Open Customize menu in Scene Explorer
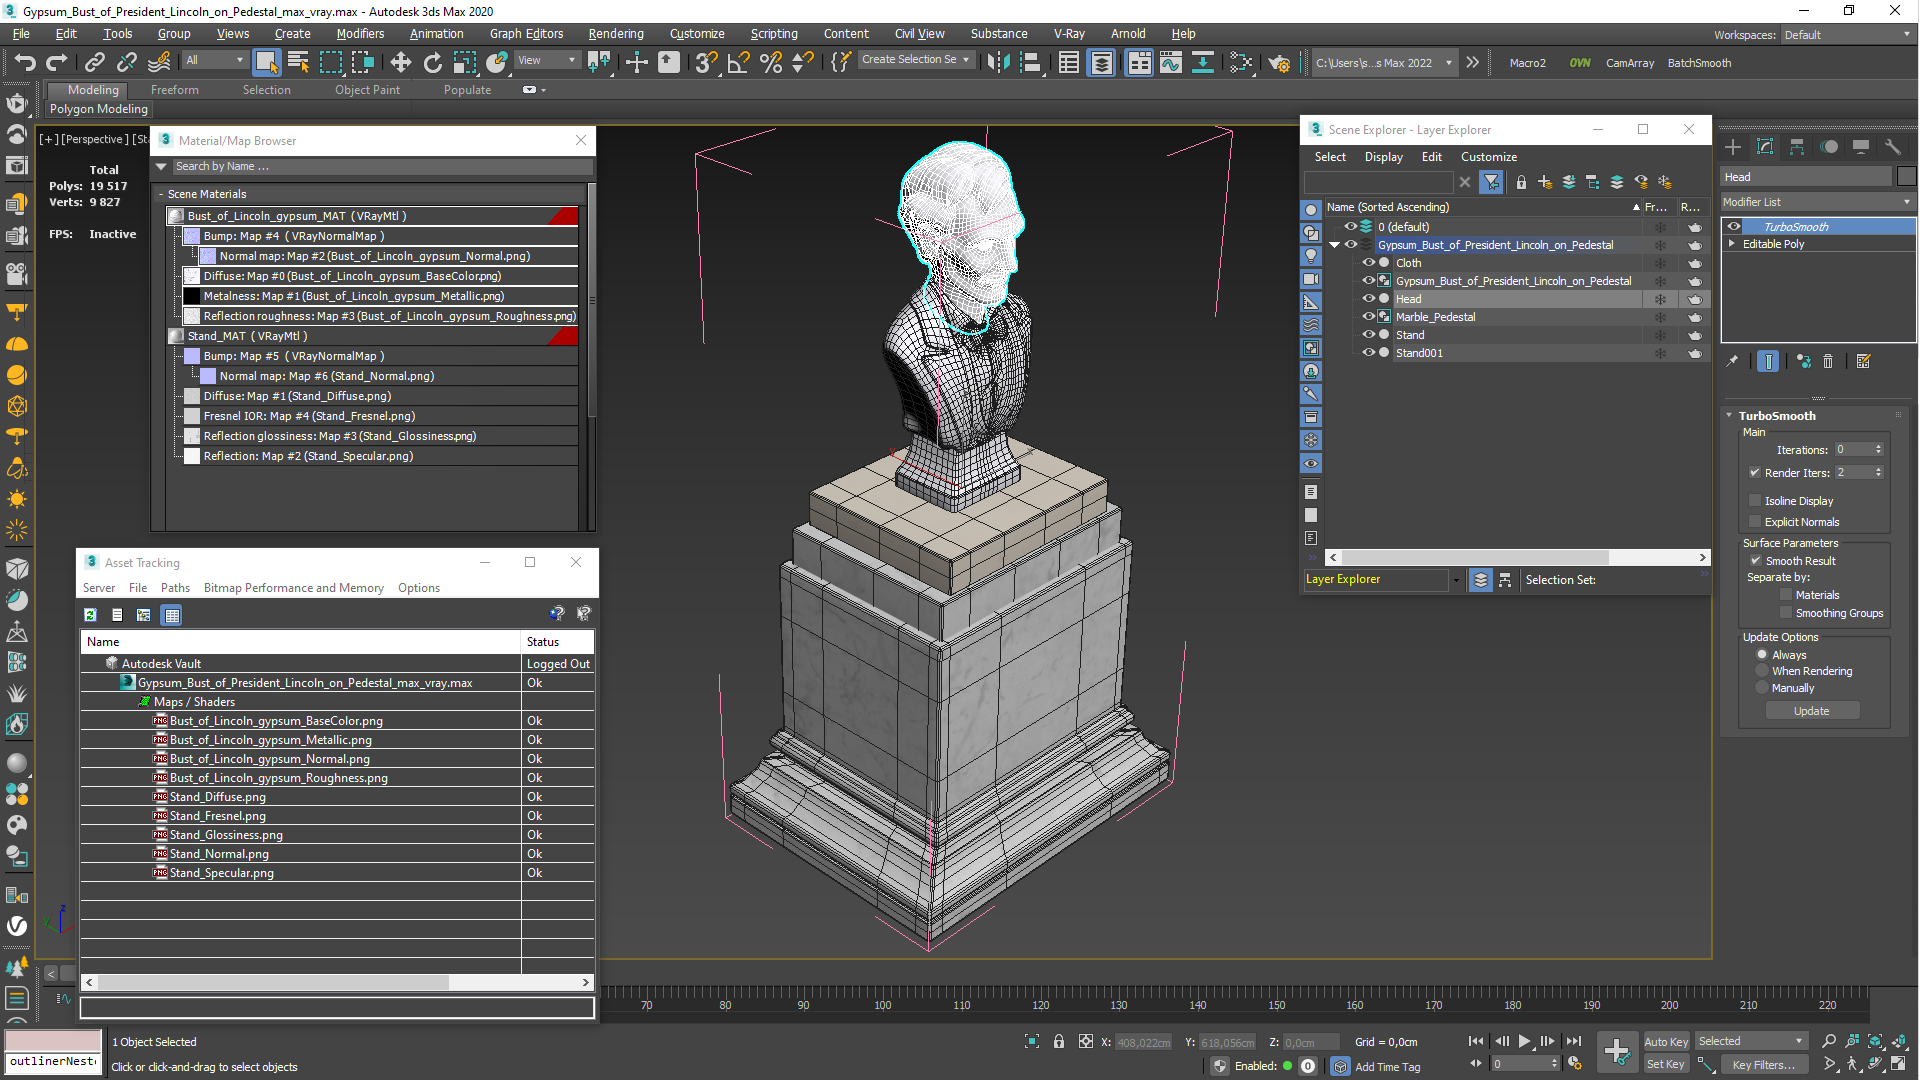1920x1080 pixels. (x=1488, y=157)
